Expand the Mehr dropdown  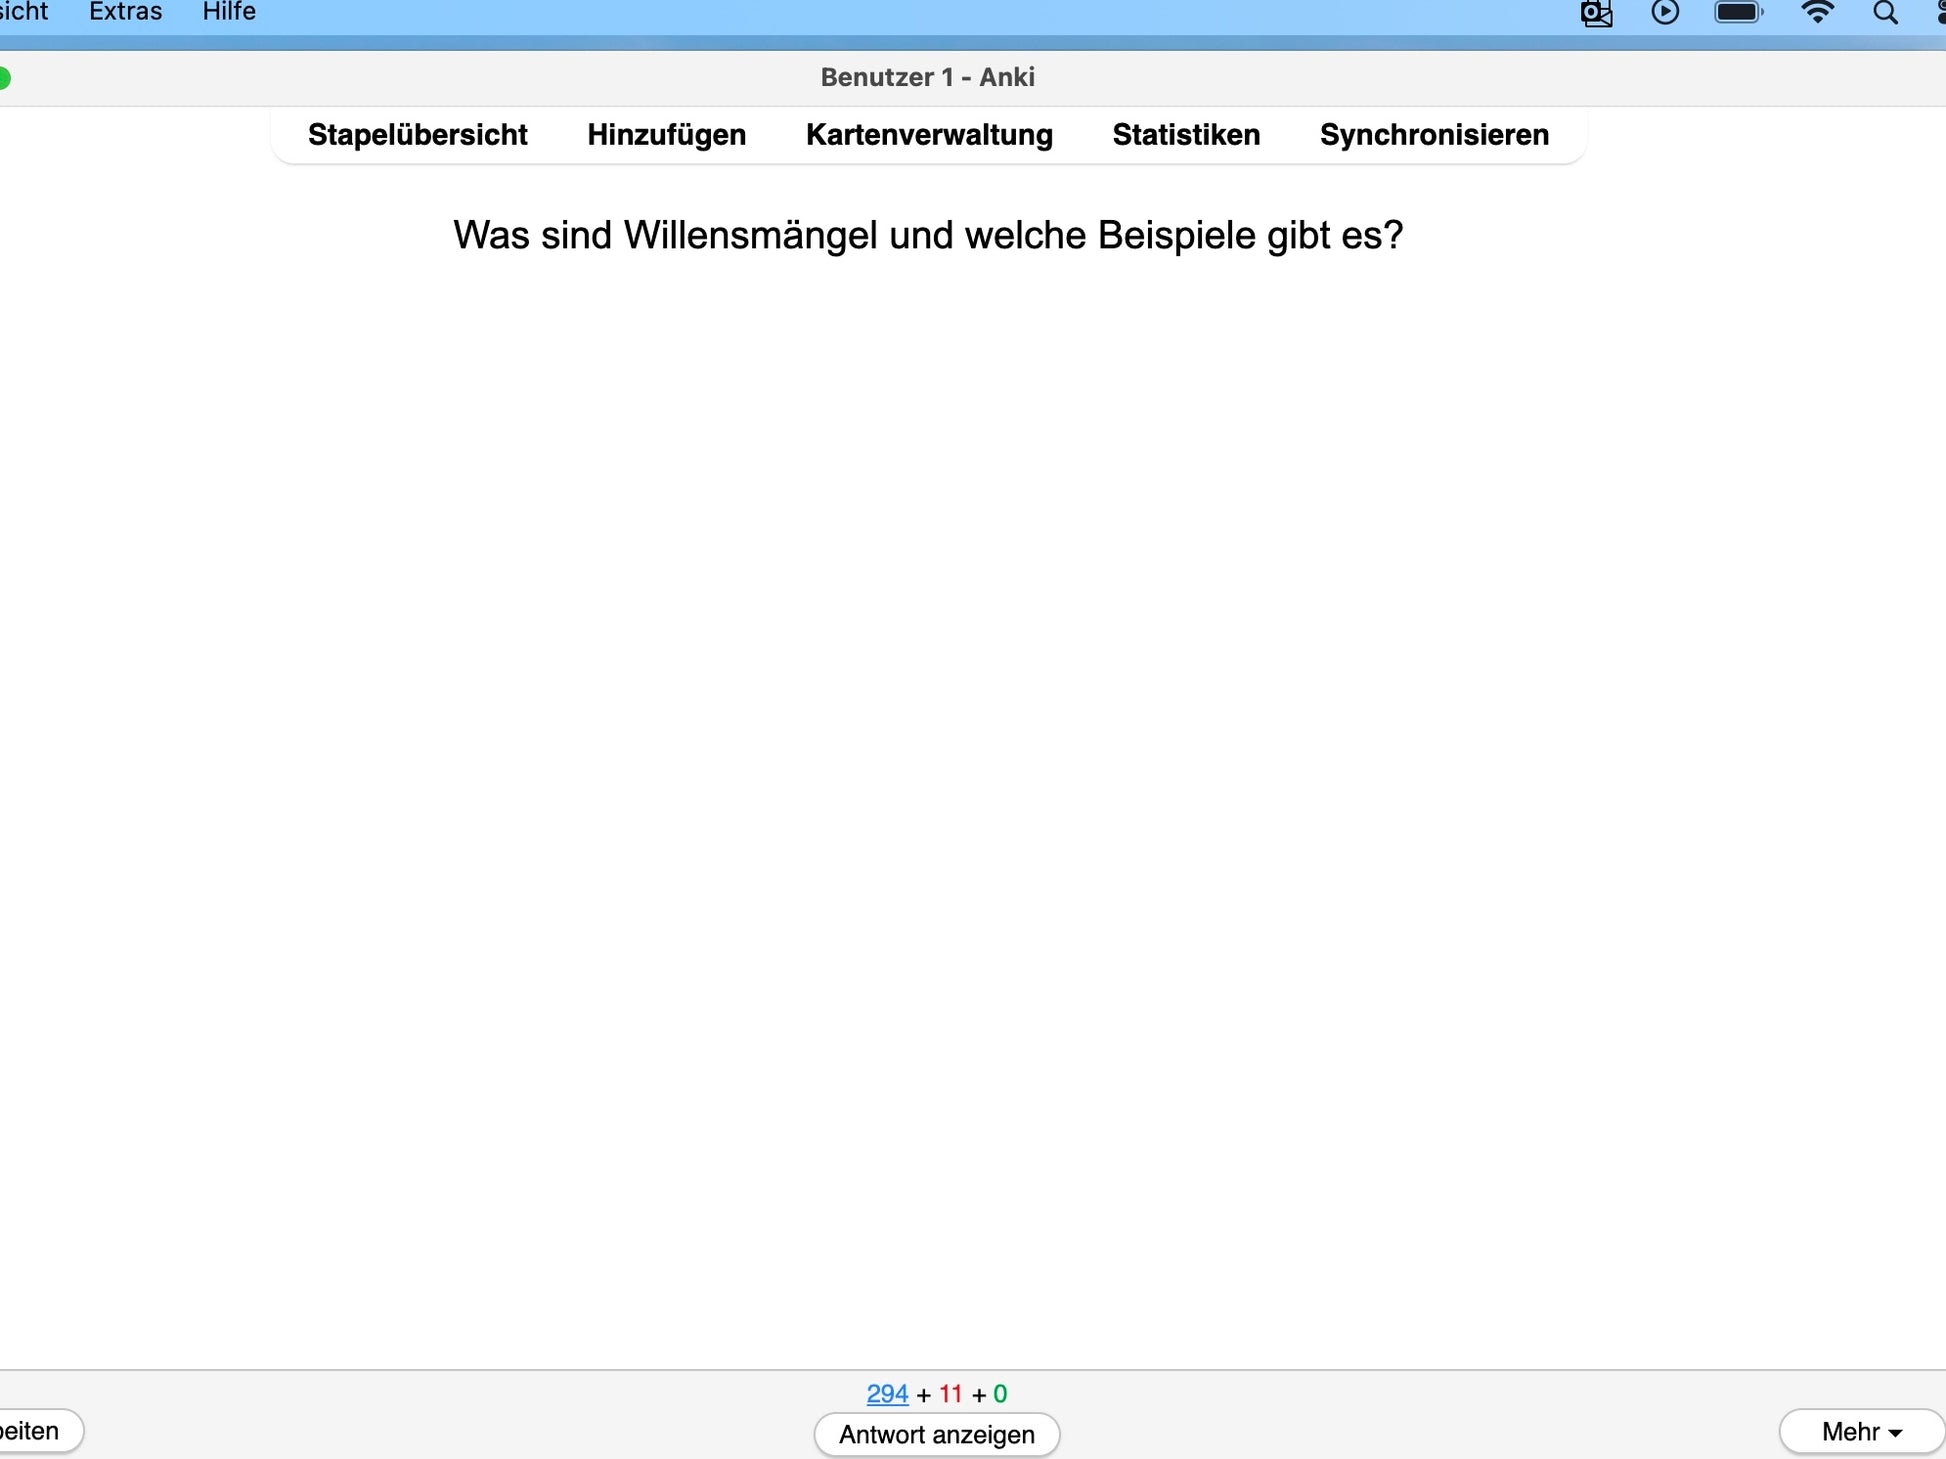click(1861, 1431)
